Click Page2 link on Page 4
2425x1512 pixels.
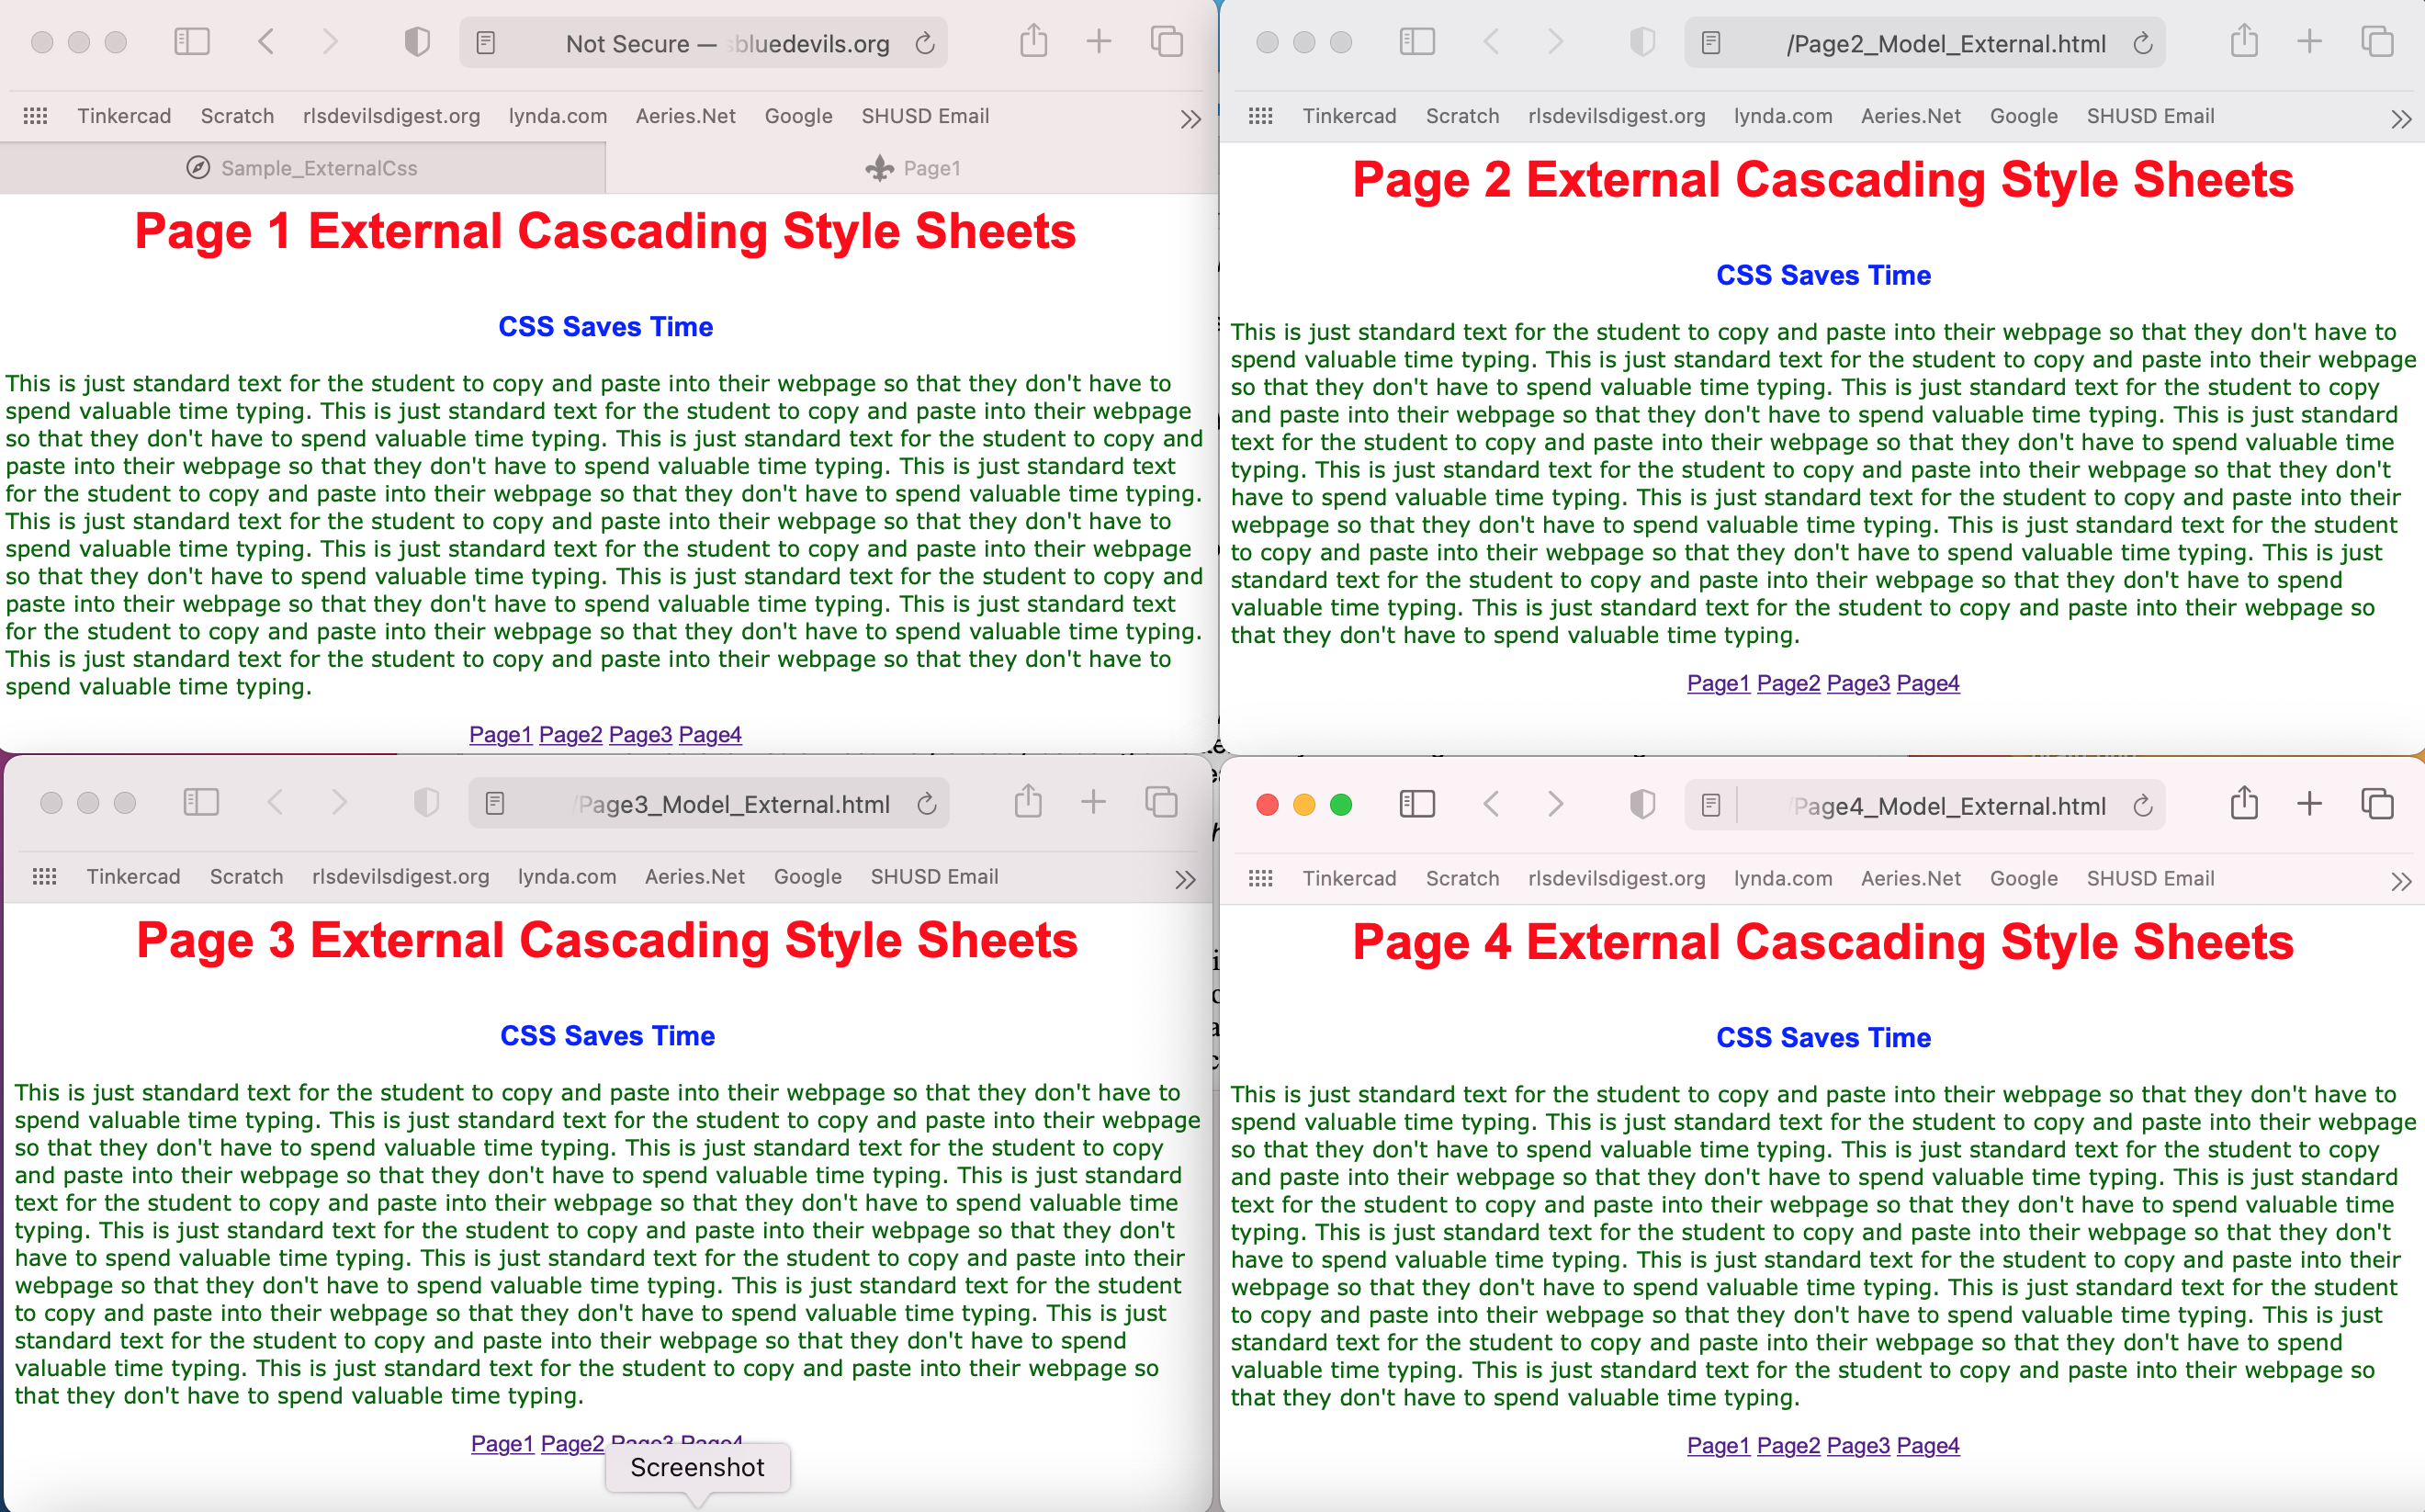point(1788,1445)
